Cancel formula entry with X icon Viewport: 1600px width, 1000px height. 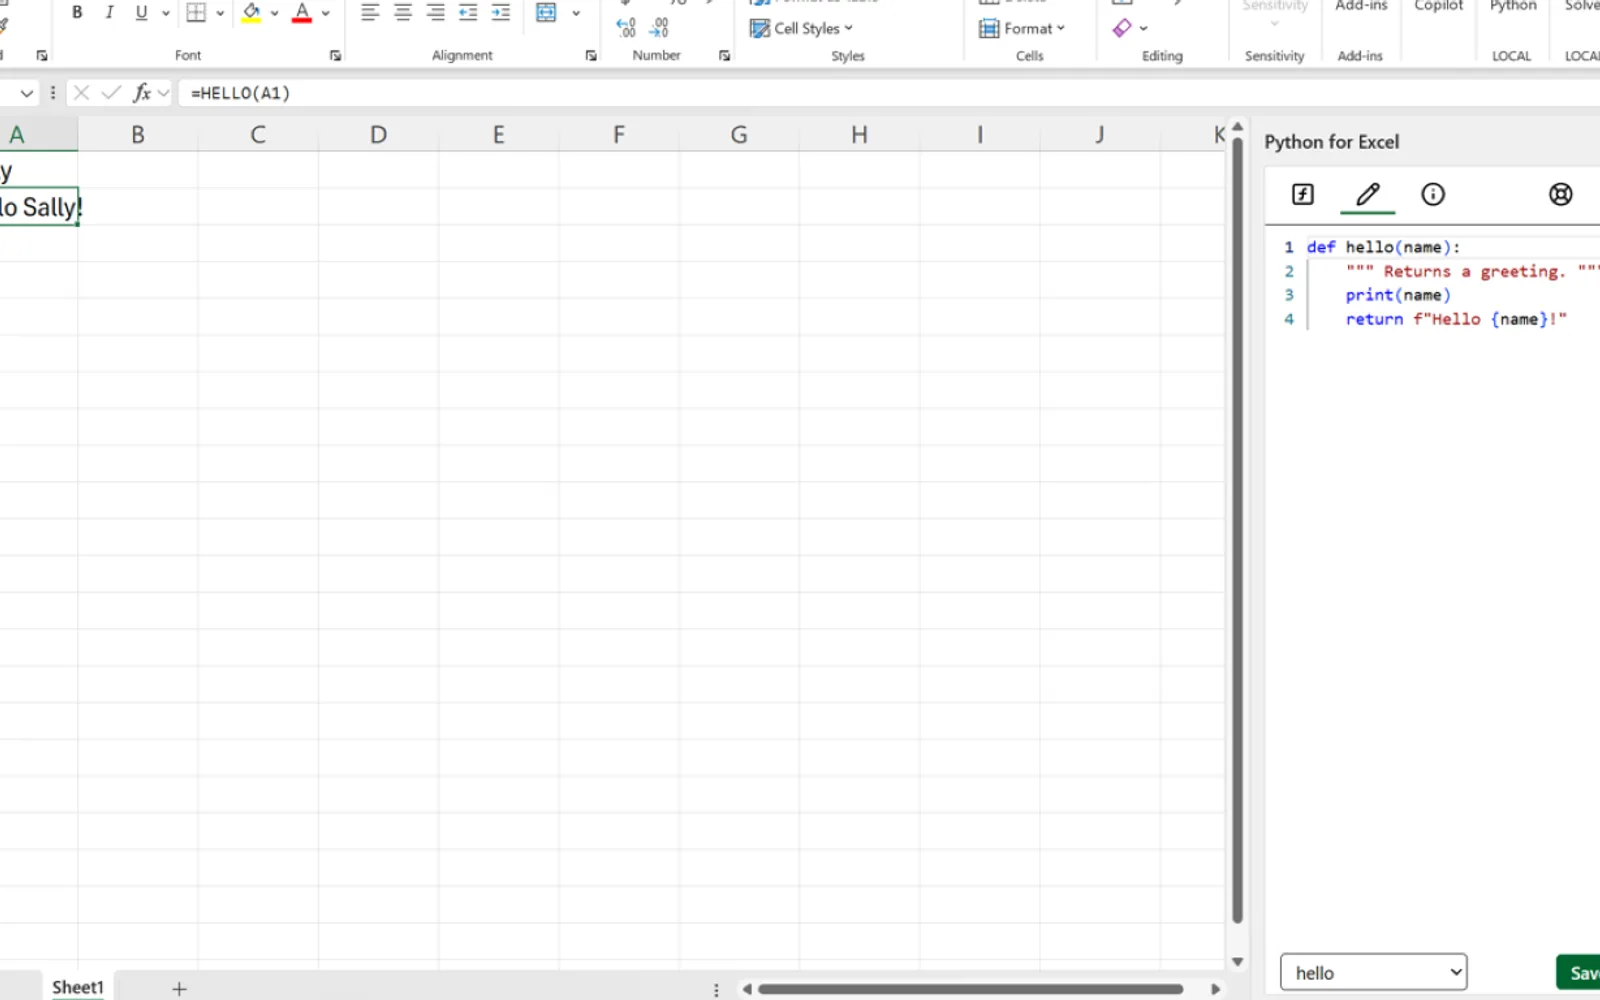click(x=82, y=93)
